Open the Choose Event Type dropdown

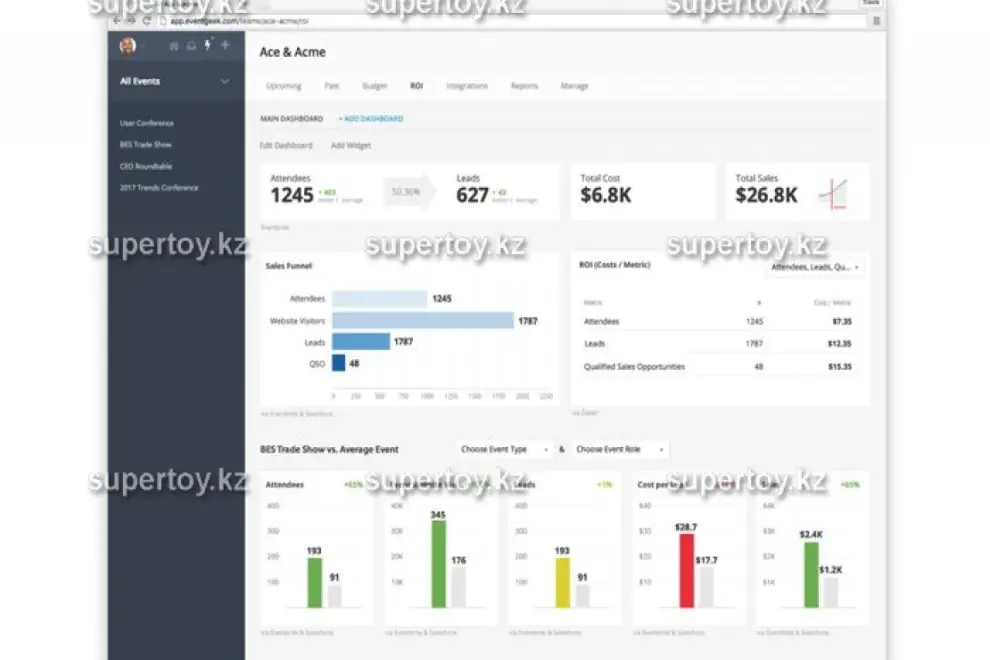click(x=504, y=450)
